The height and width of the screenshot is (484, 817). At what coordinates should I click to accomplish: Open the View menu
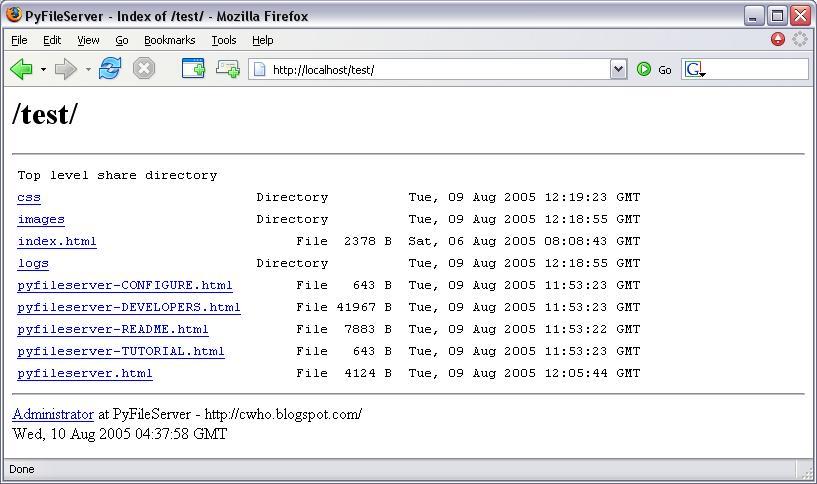(88, 40)
